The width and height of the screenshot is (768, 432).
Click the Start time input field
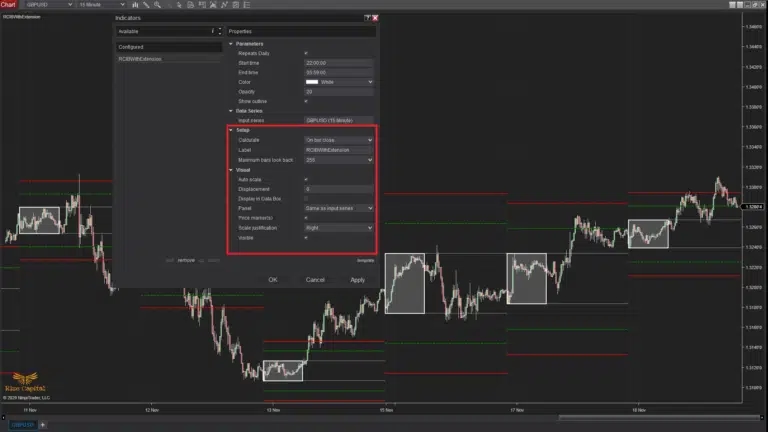click(339, 62)
